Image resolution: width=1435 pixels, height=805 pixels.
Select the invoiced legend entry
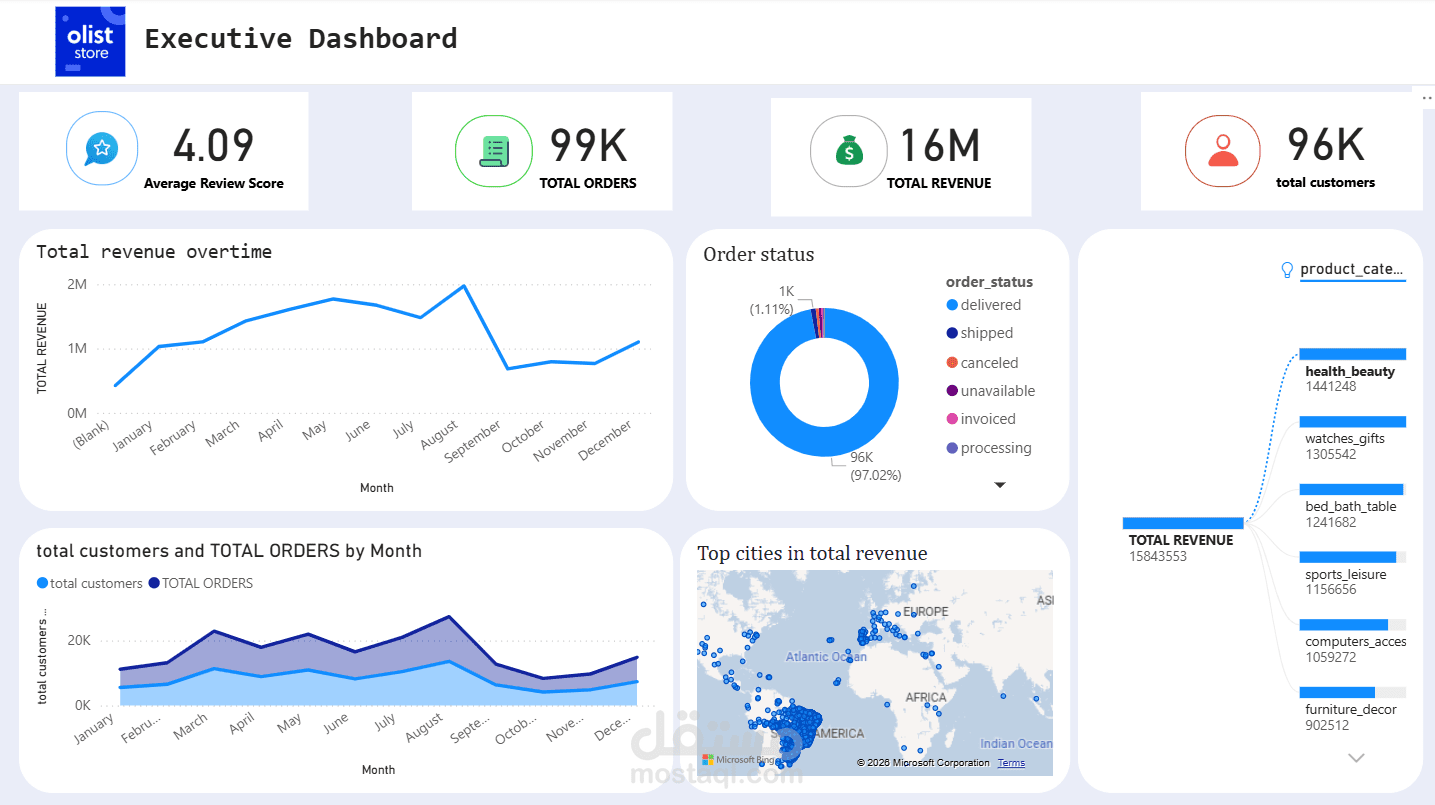click(x=981, y=419)
